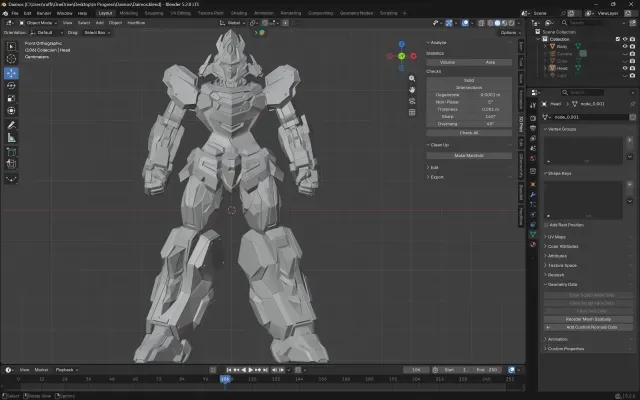Select the Annotate tool
The height and width of the screenshot is (400, 640).
[x=11, y=125]
